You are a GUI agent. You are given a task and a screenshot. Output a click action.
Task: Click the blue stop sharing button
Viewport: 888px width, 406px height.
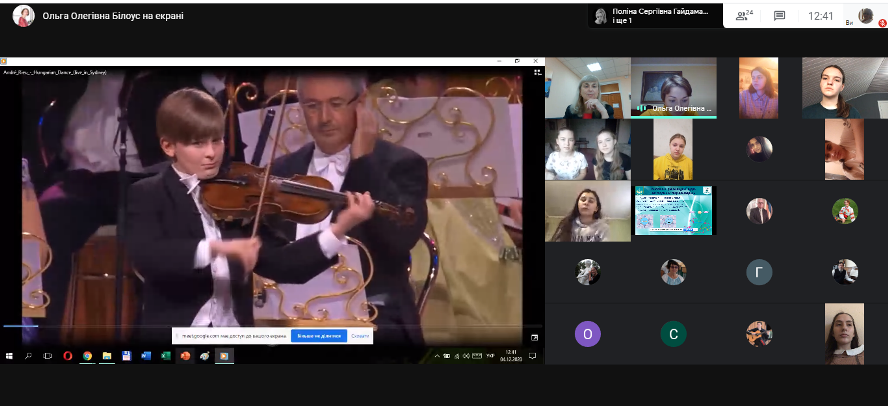coord(320,336)
